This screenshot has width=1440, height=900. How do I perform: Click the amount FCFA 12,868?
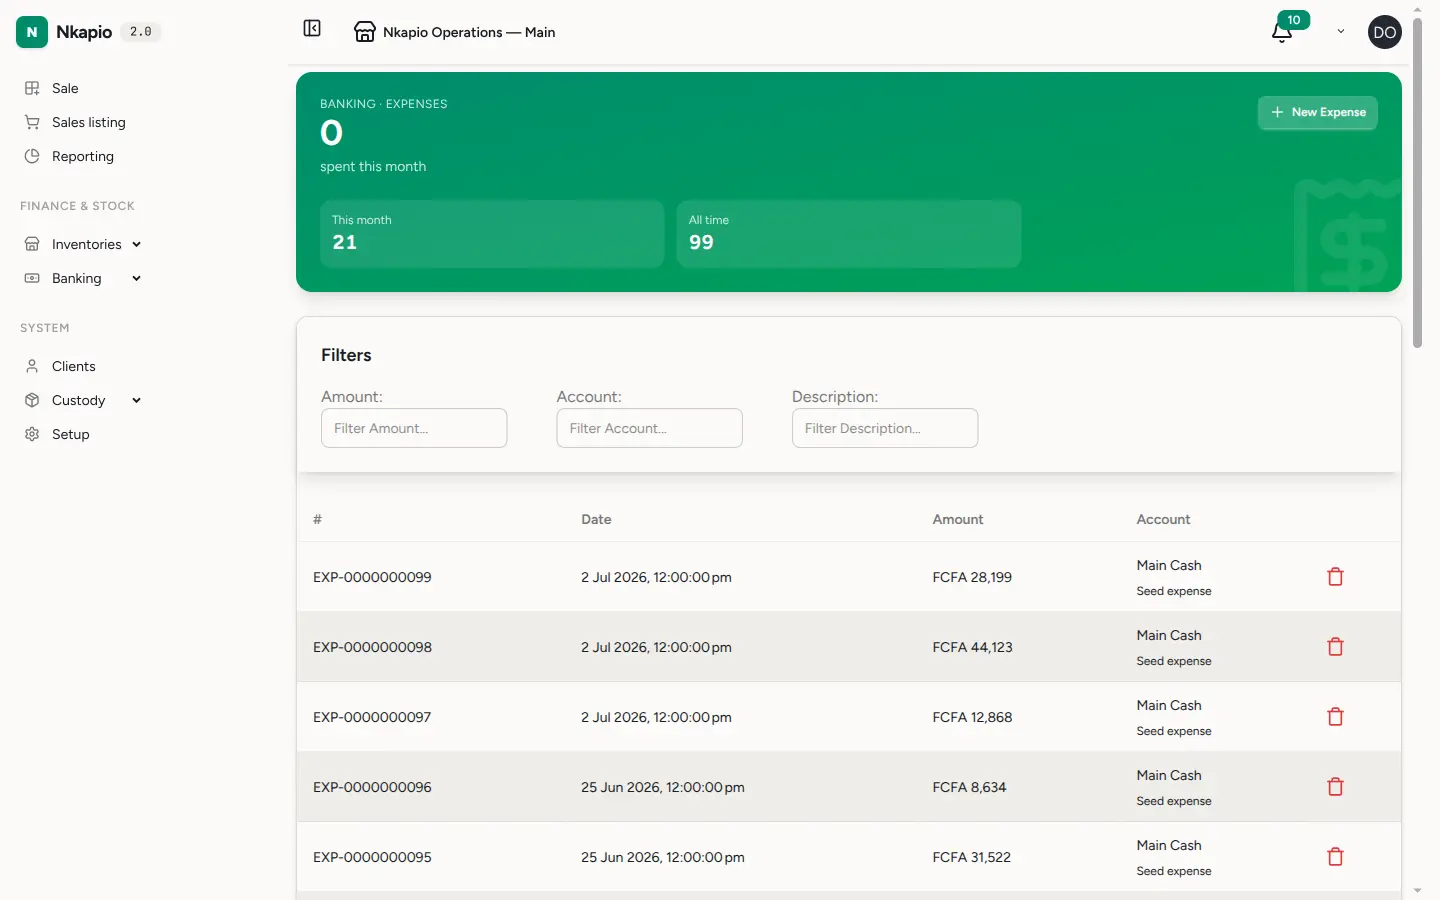973,717
